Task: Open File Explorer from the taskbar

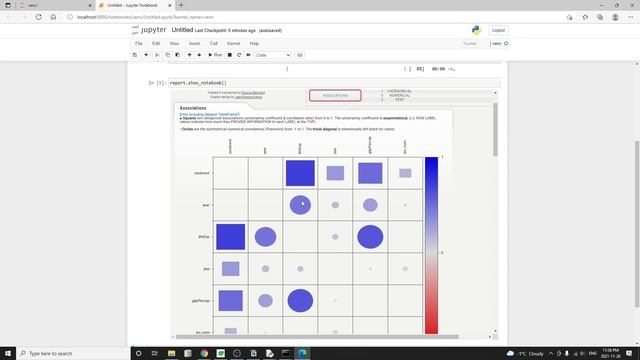Action: (x=171, y=353)
